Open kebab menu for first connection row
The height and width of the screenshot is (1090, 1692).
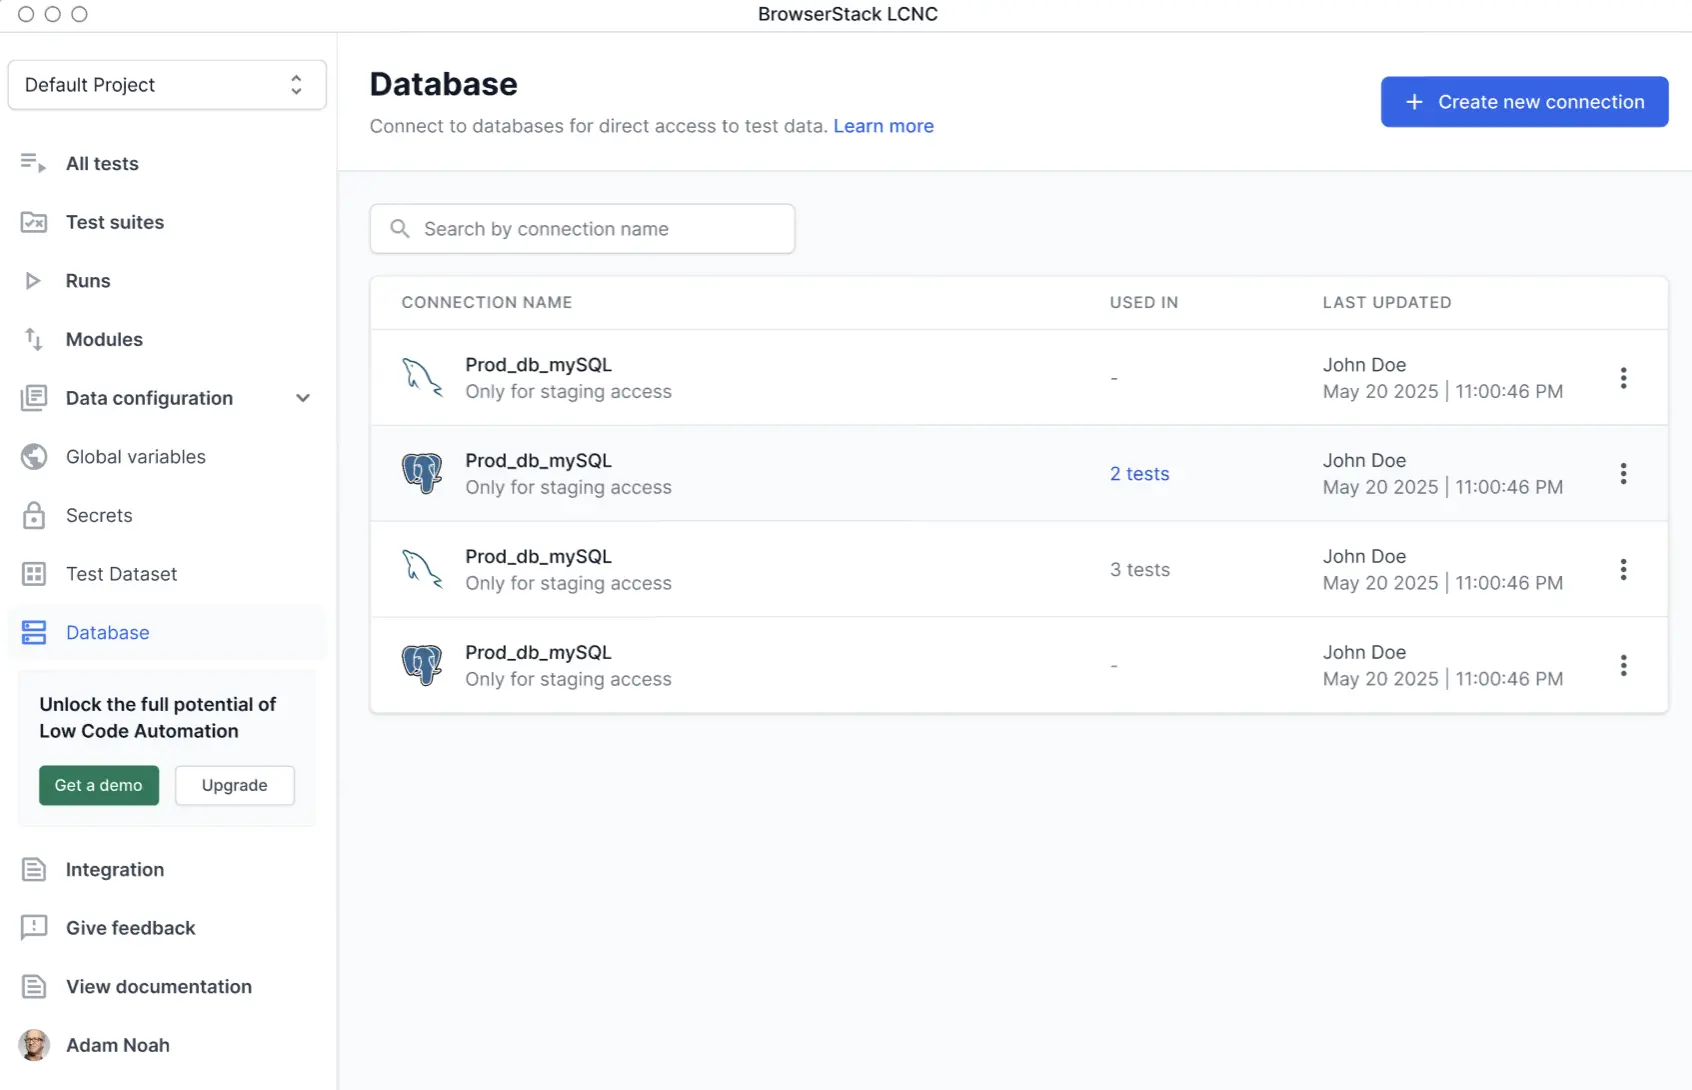pos(1623,378)
